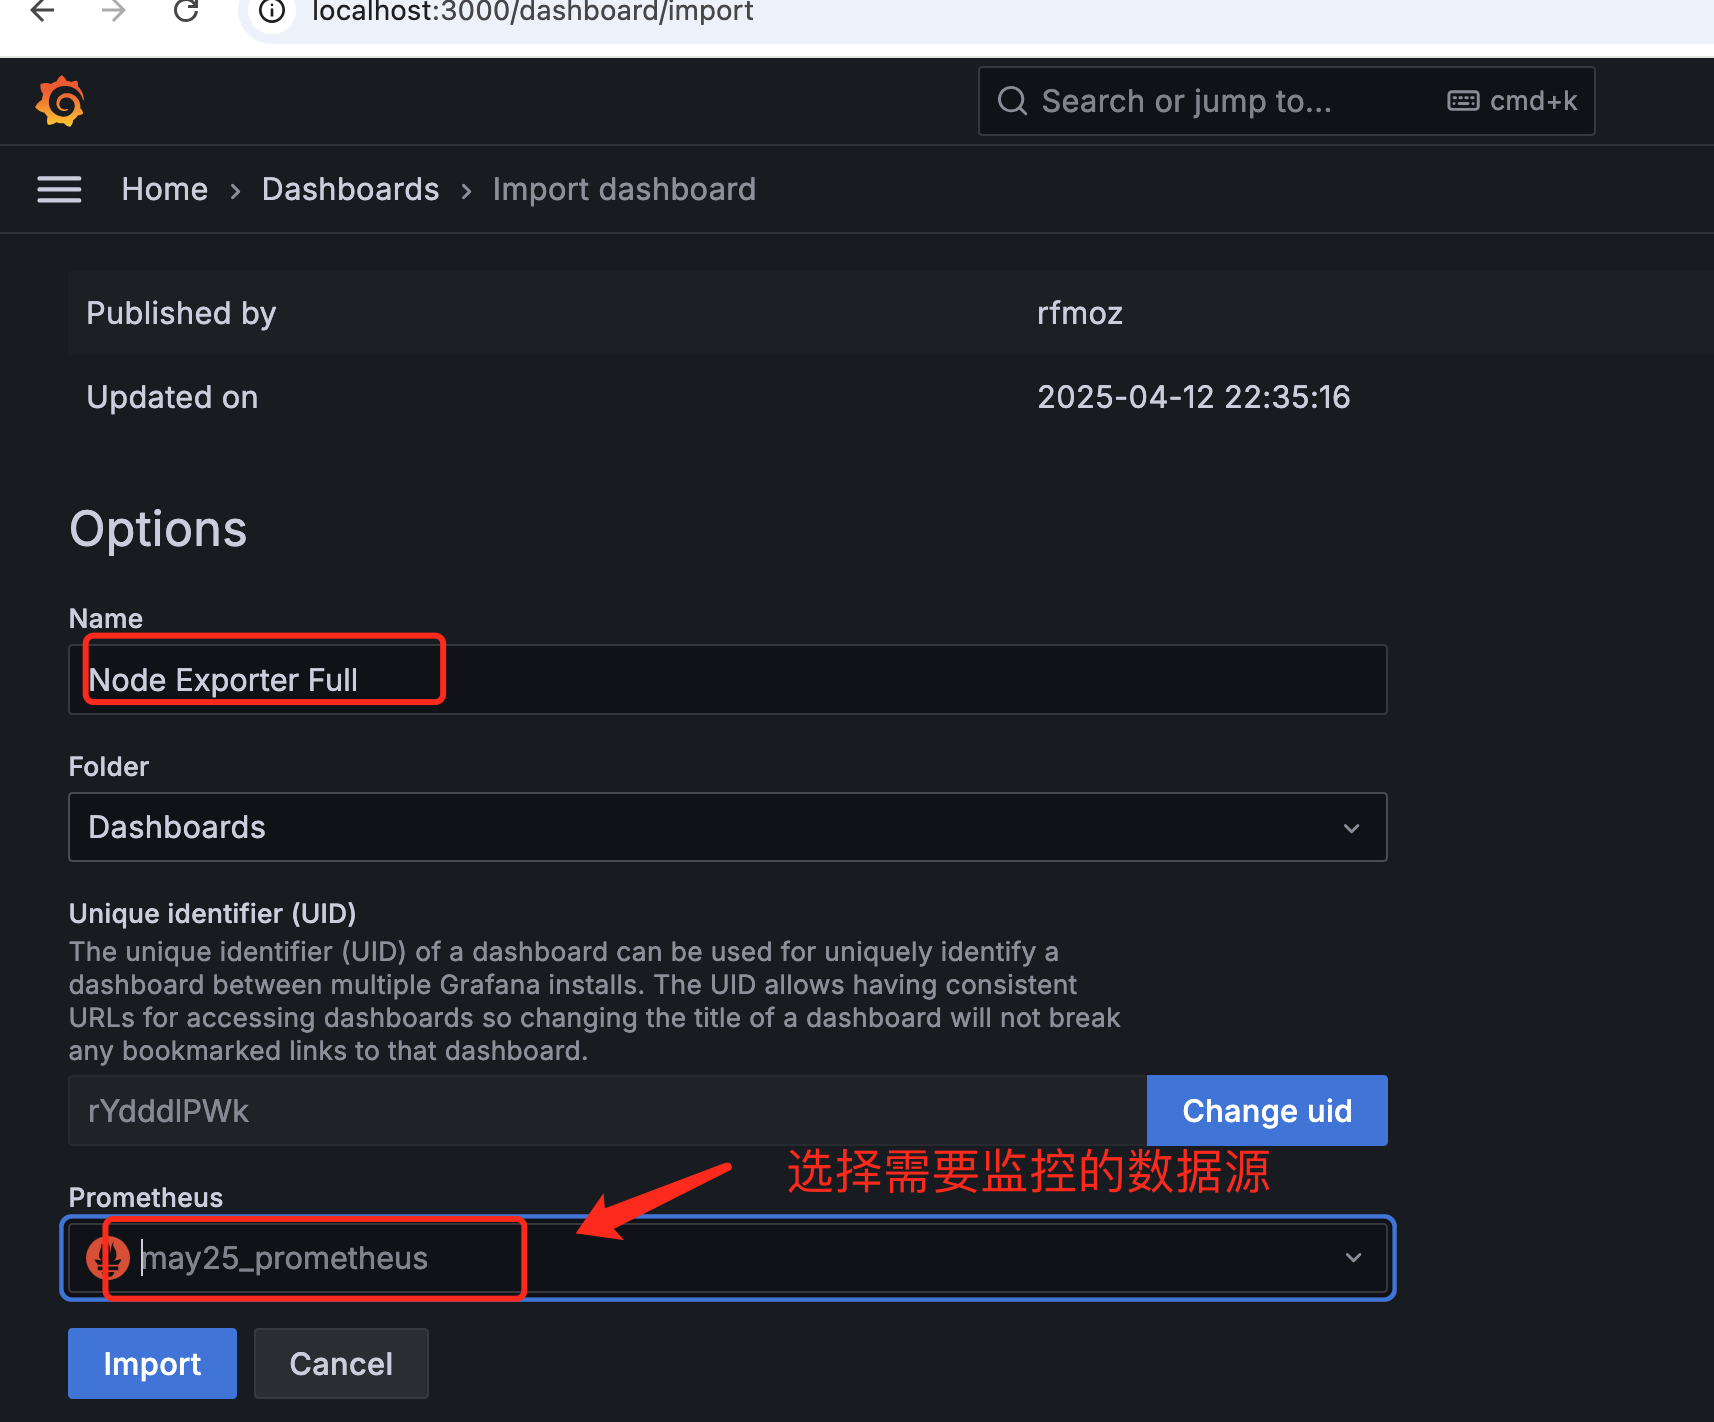Viewport: 1714px width, 1422px height.
Task: Reload the page with refresh icon
Action: pos(186,11)
